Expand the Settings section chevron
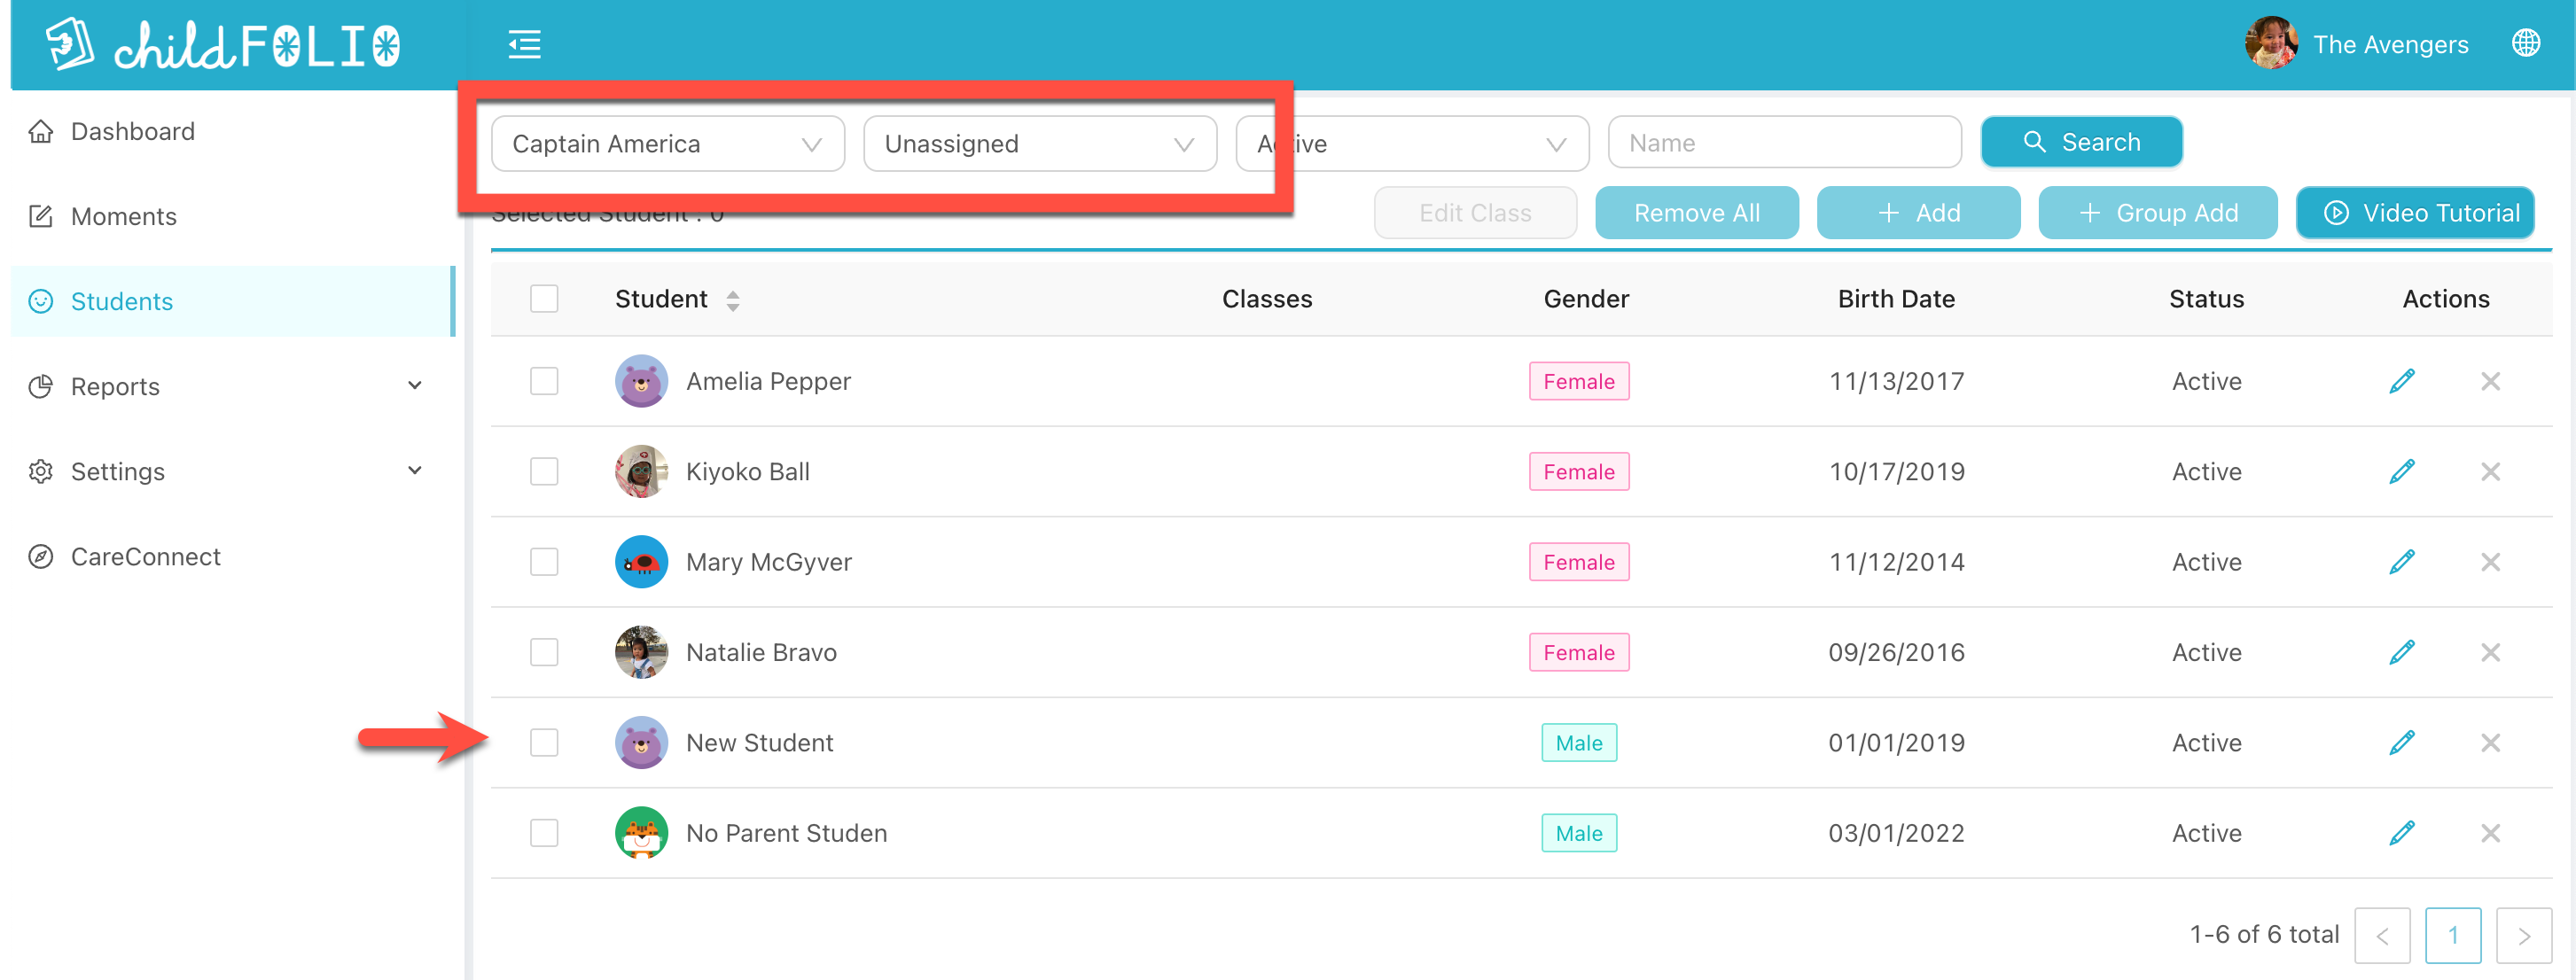 [414, 470]
